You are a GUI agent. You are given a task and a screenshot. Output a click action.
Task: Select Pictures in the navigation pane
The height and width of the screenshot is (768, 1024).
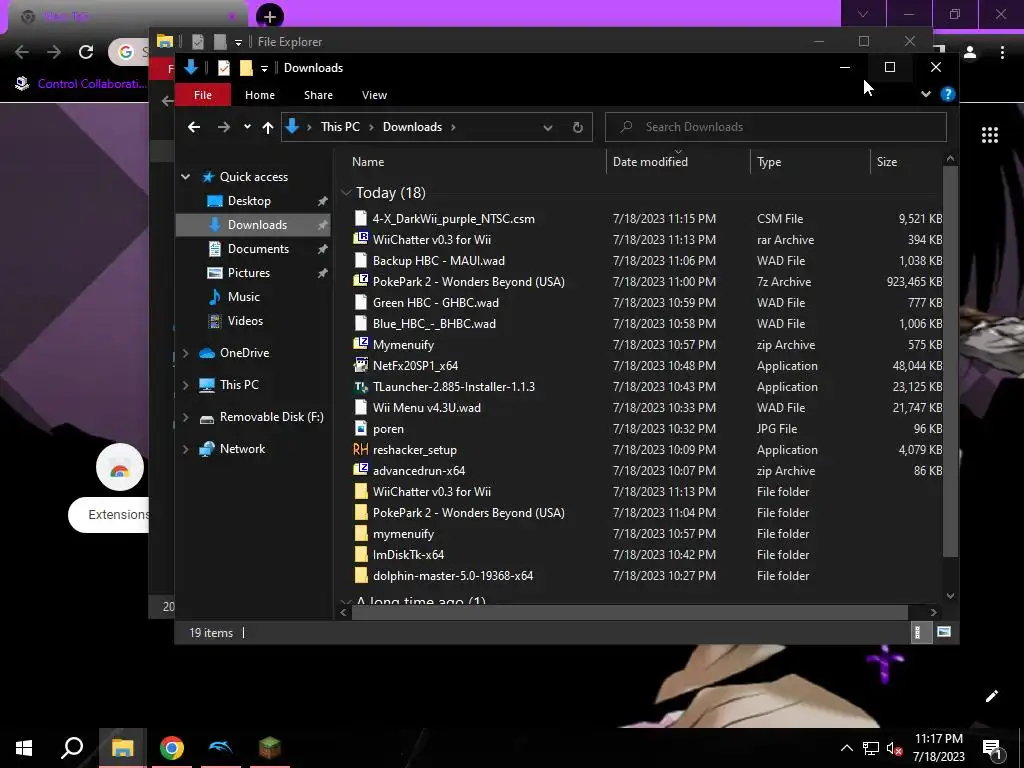pos(249,272)
